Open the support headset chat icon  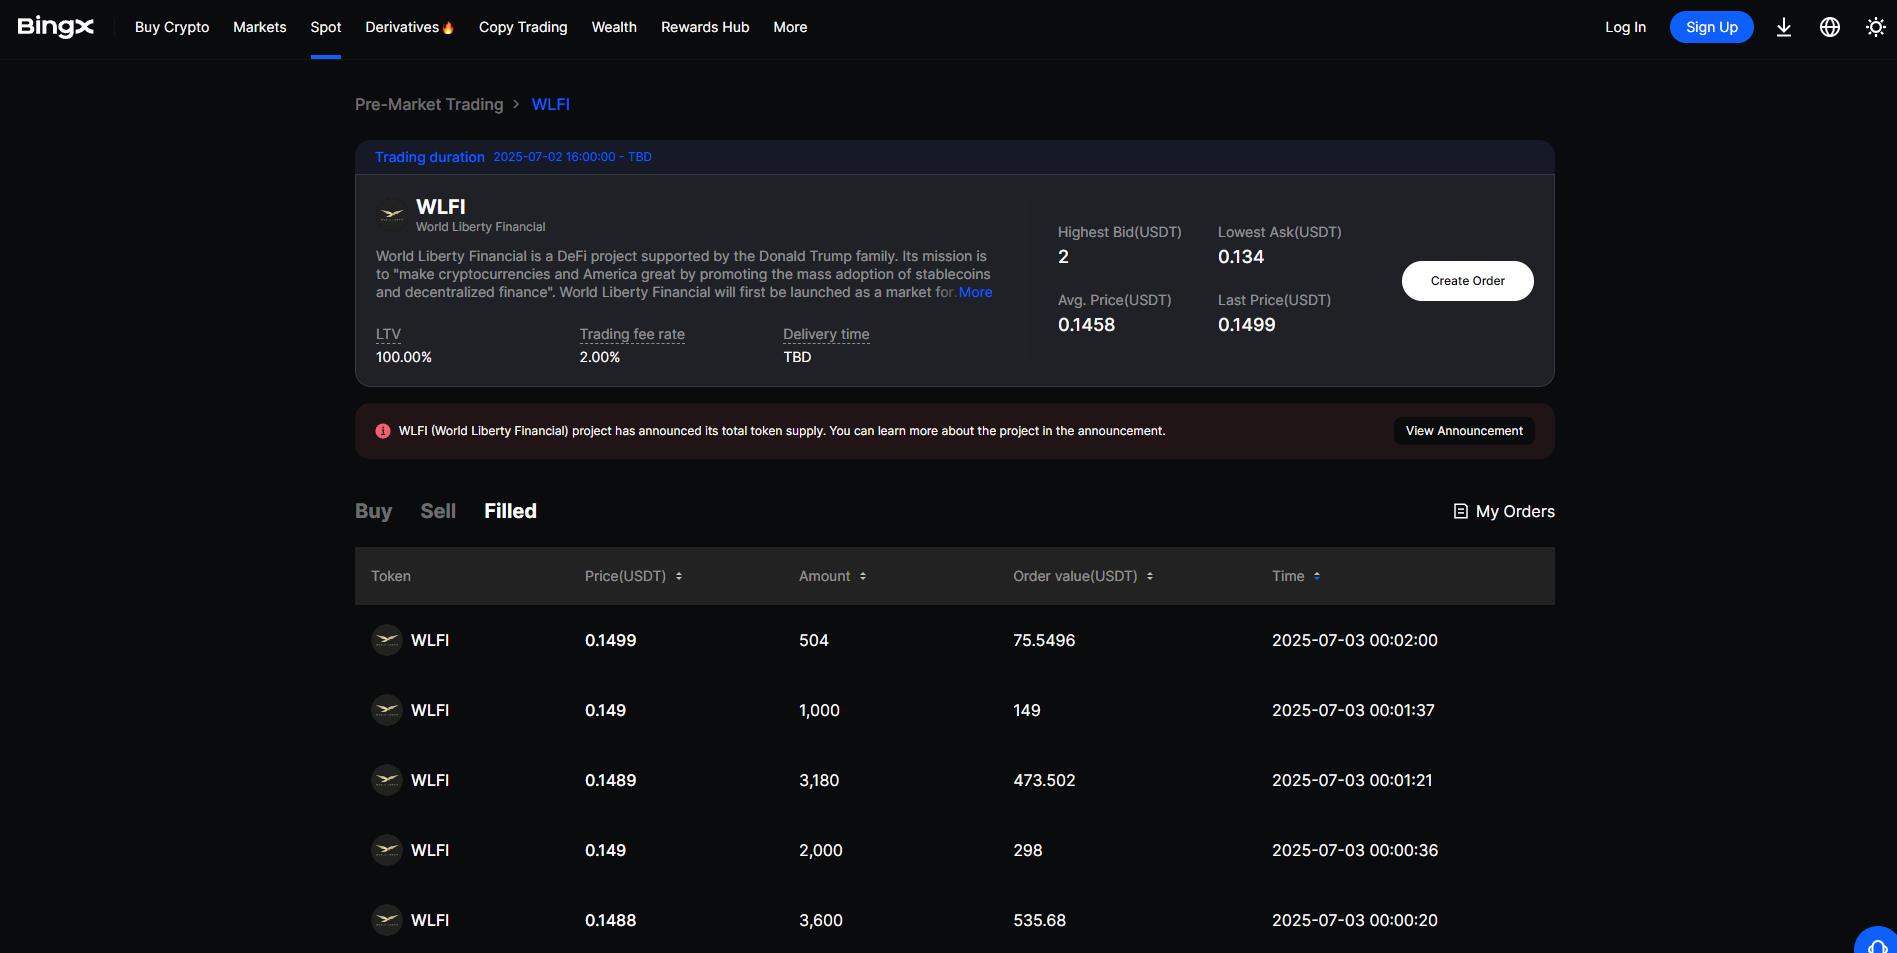point(1877,944)
